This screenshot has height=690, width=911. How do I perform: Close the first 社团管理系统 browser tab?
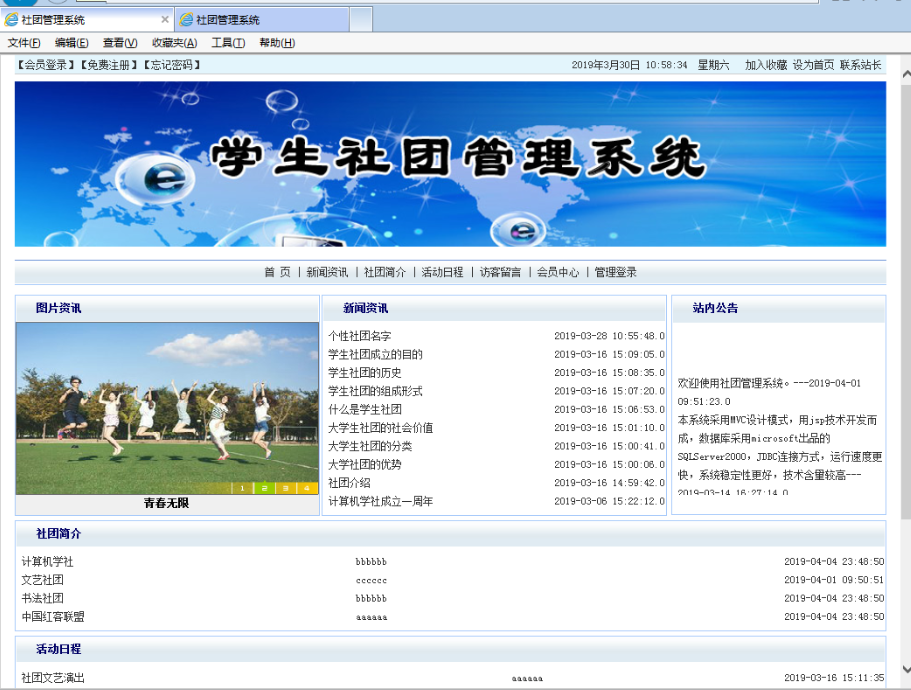[165, 20]
